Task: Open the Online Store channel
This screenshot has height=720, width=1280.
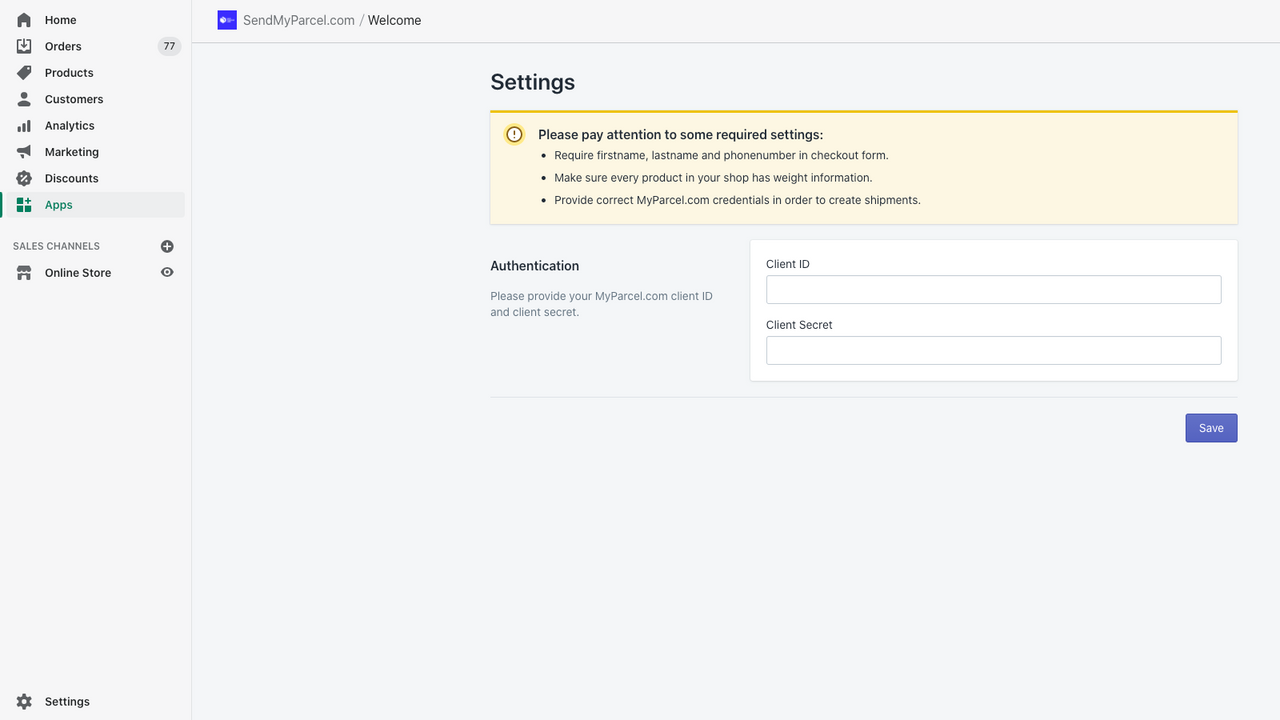Action: (x=77, y=272)
